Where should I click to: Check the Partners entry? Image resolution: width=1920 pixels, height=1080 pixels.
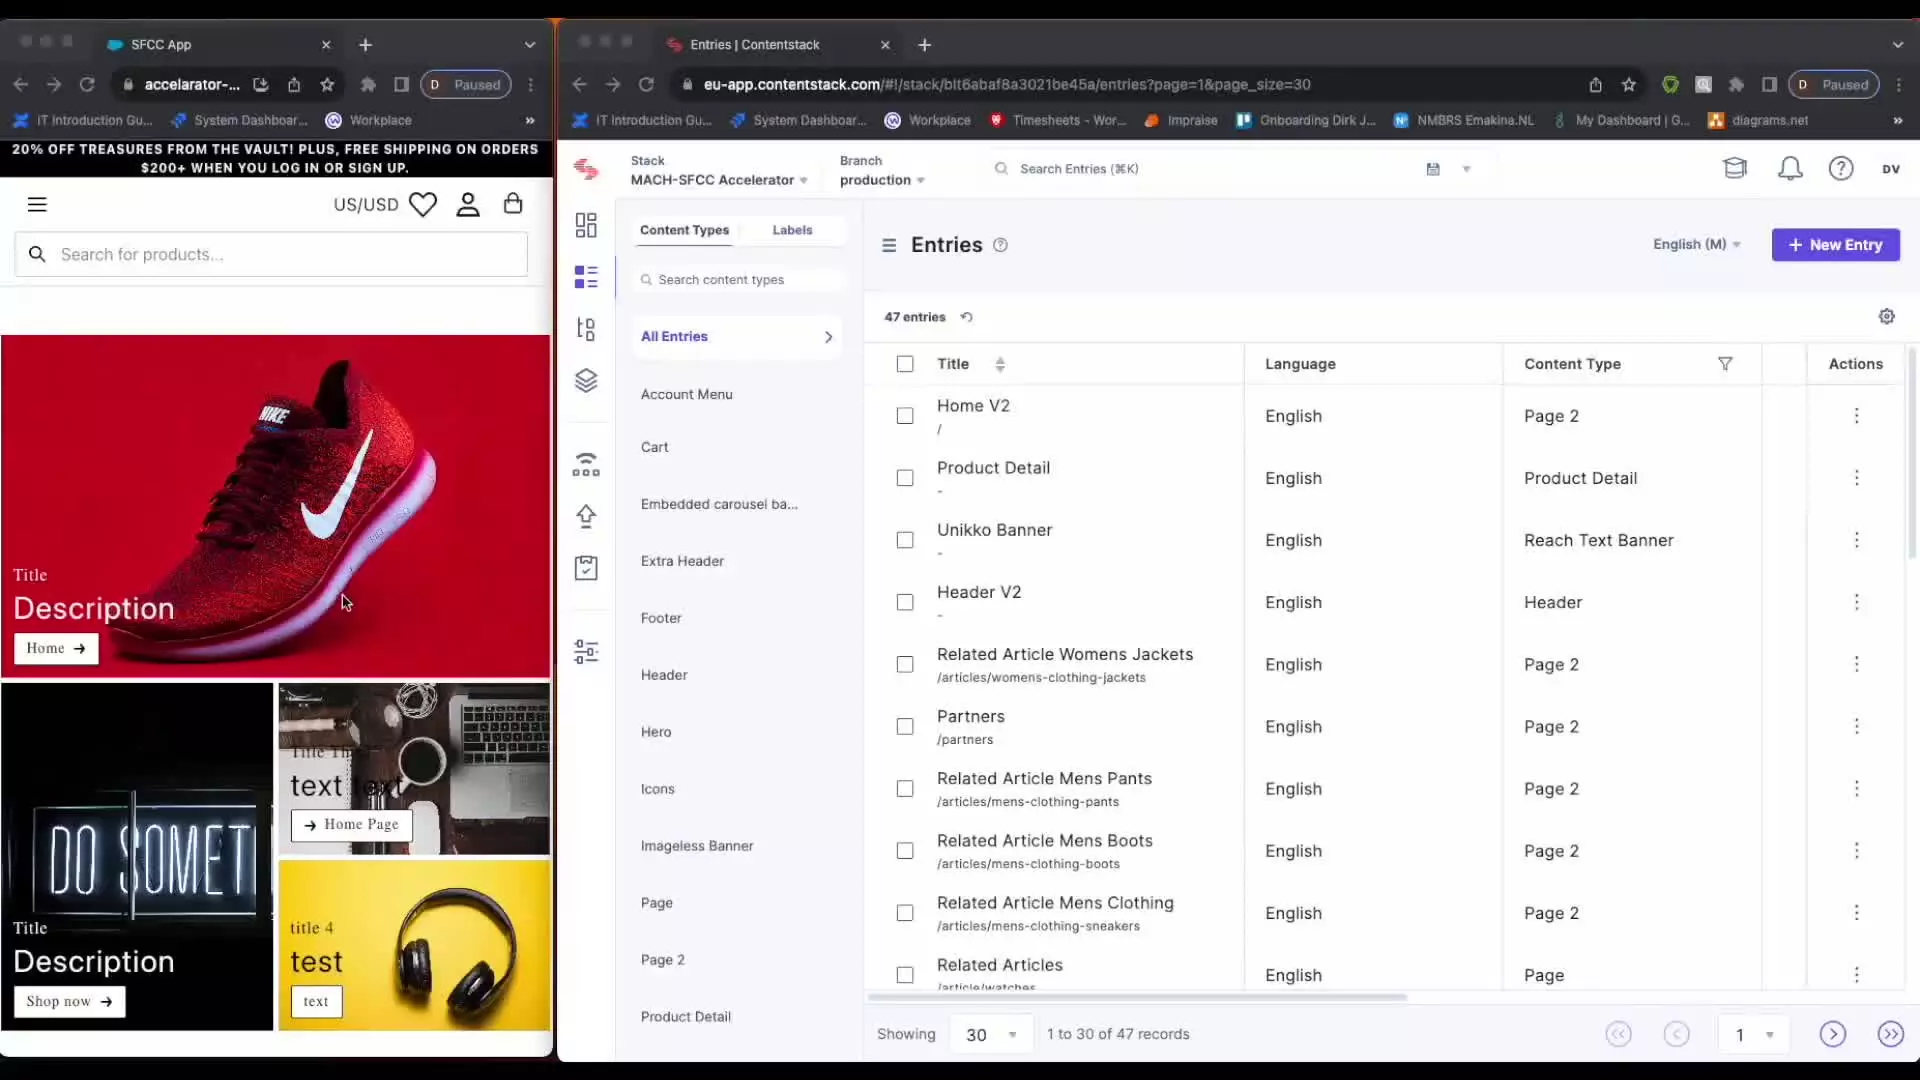coord(905,726)
